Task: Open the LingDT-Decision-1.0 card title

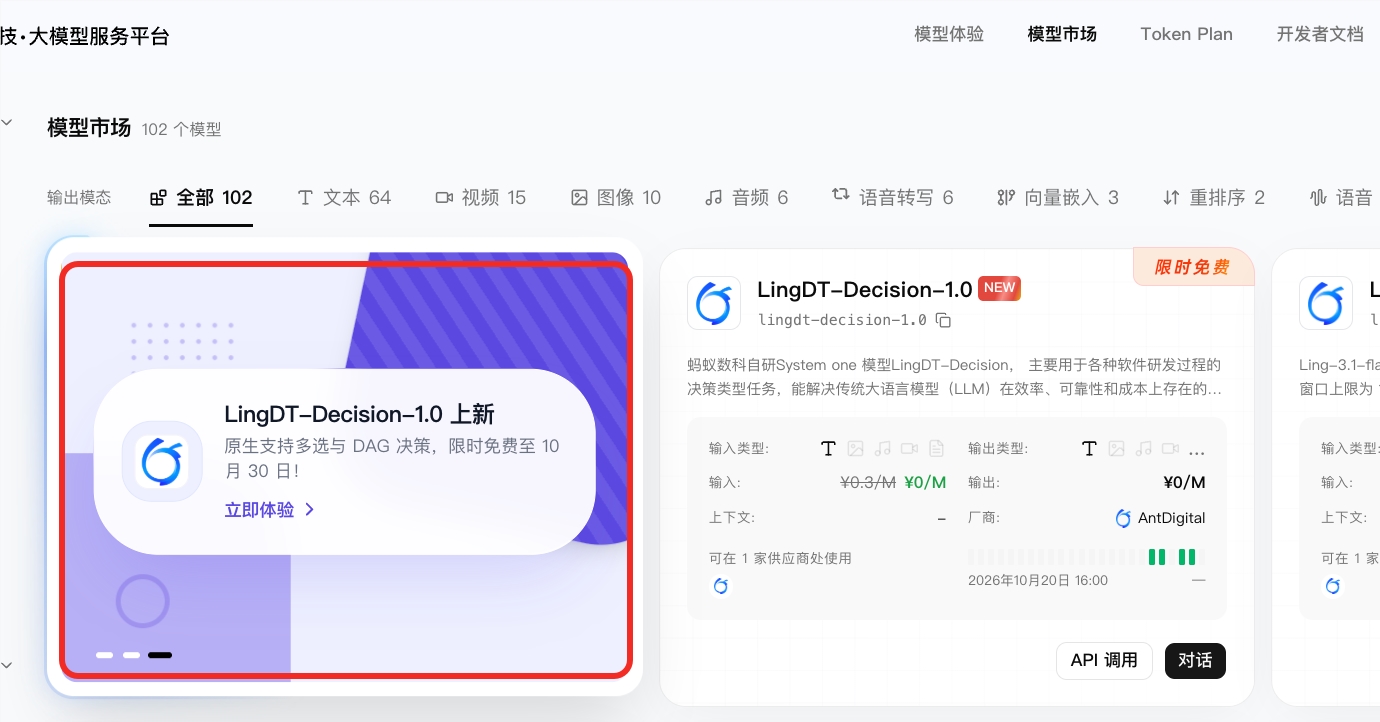Action: (865, 290)
